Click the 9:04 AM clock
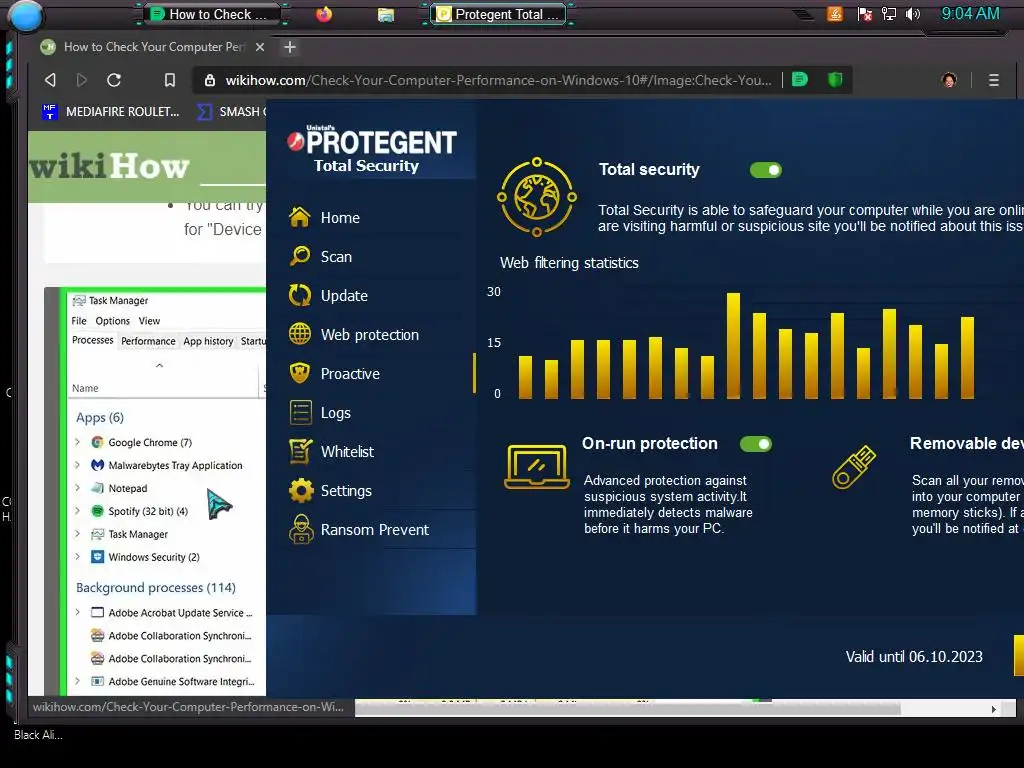Viewport: 1024px width, 768px height. click(970, 14)
